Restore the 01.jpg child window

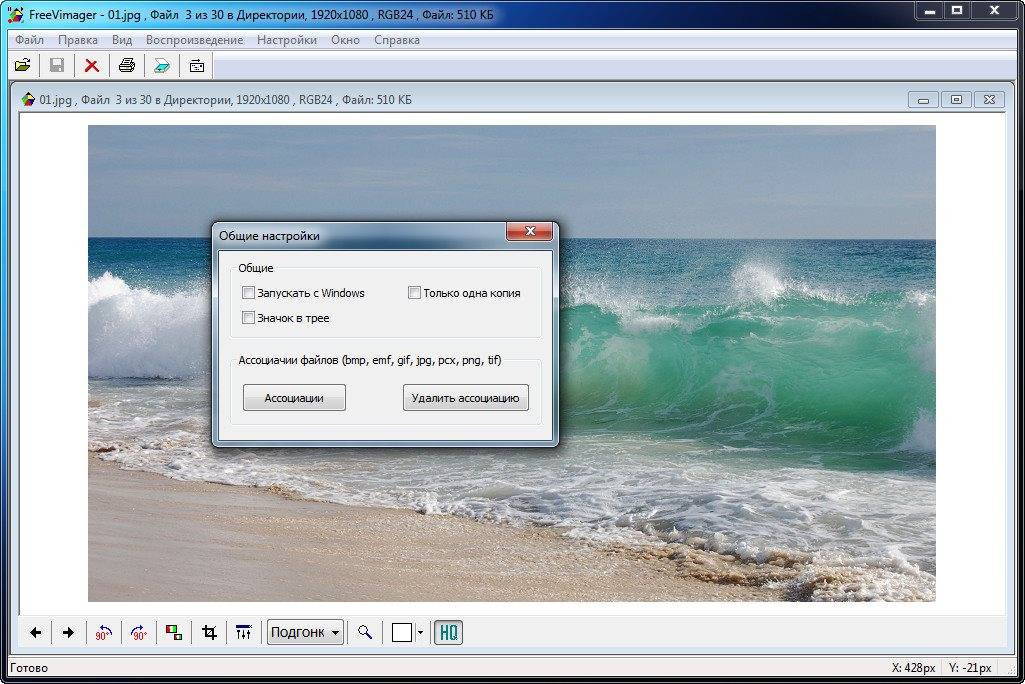(x=956, y=100)
